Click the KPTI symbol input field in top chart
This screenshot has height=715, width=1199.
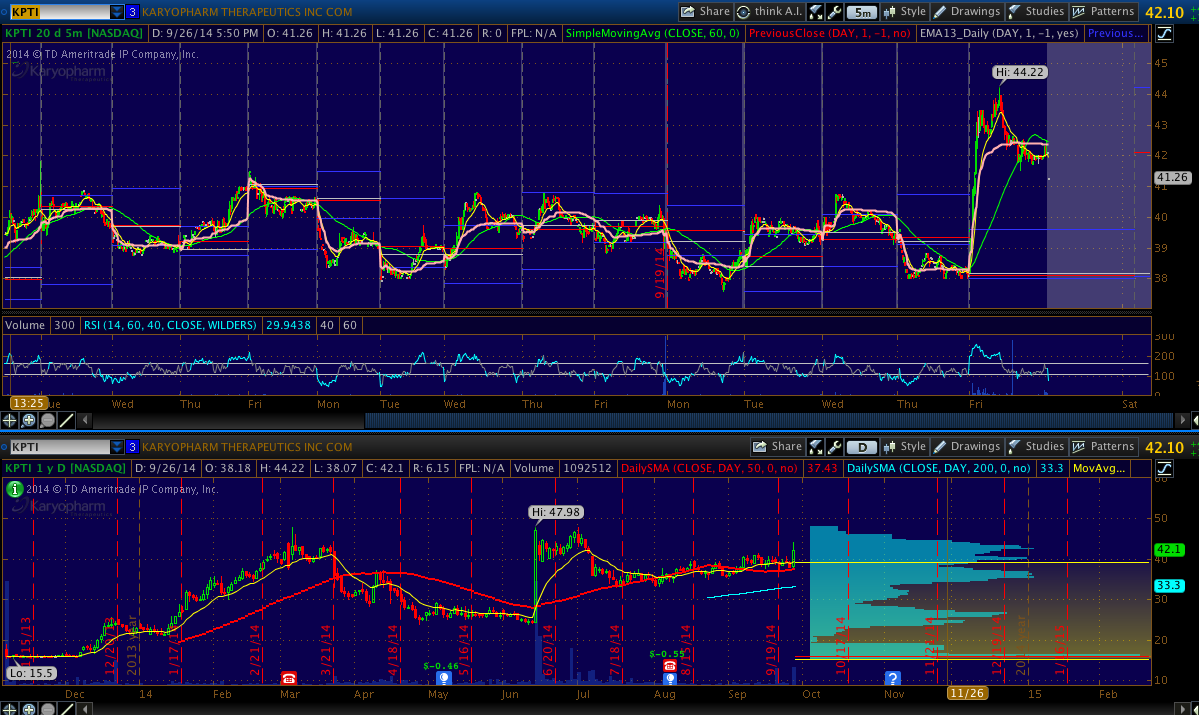coord(55,12)
